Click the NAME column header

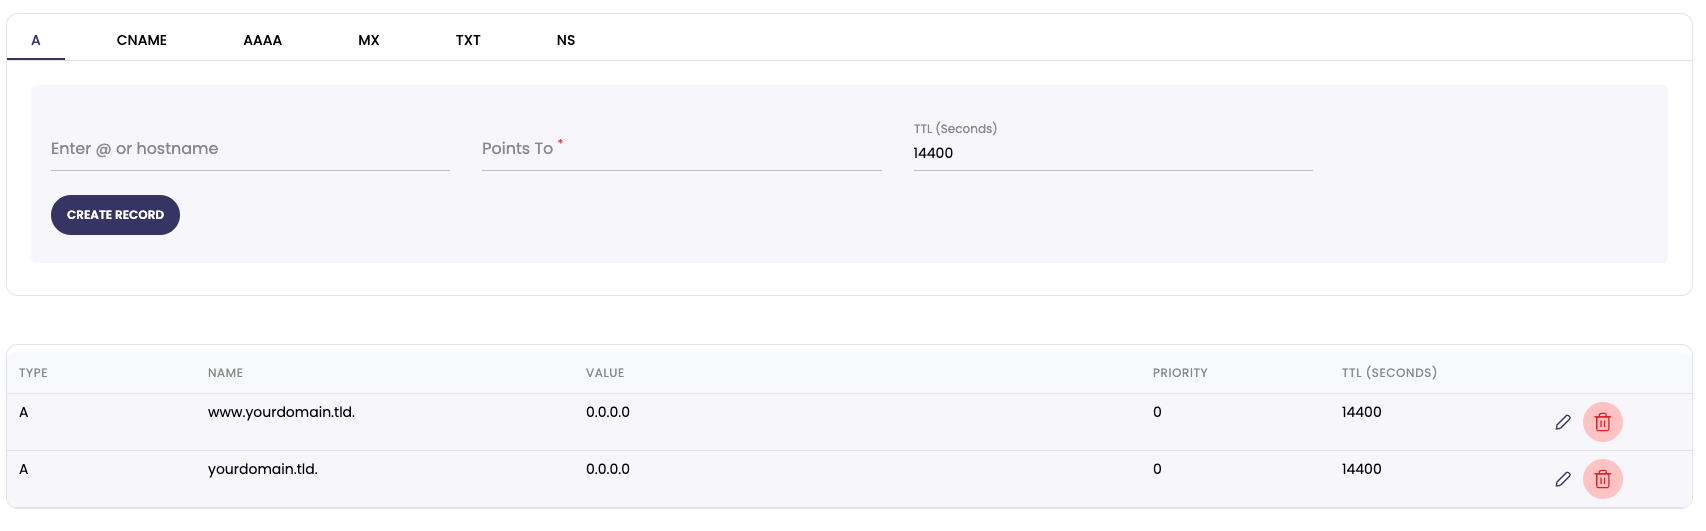click(225, 373)
